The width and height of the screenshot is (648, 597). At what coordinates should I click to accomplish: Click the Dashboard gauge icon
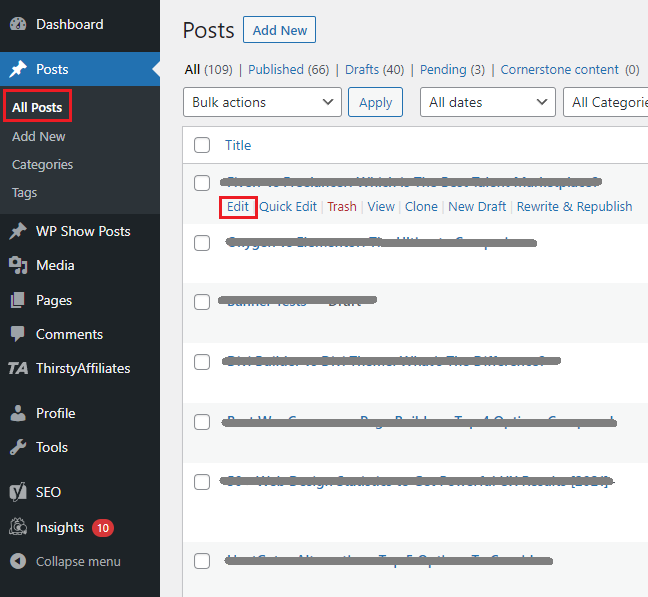[18, 24]
